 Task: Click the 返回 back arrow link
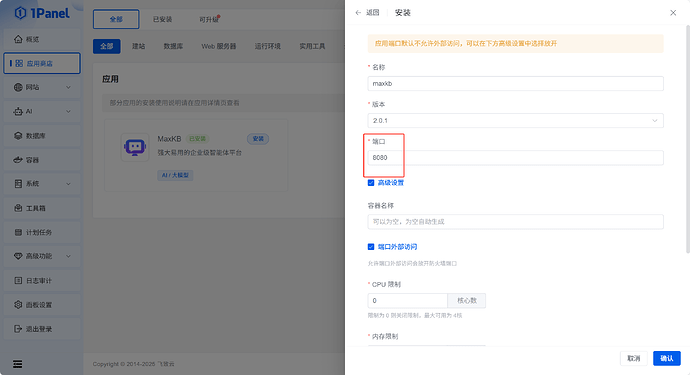[x=367, y=13]
